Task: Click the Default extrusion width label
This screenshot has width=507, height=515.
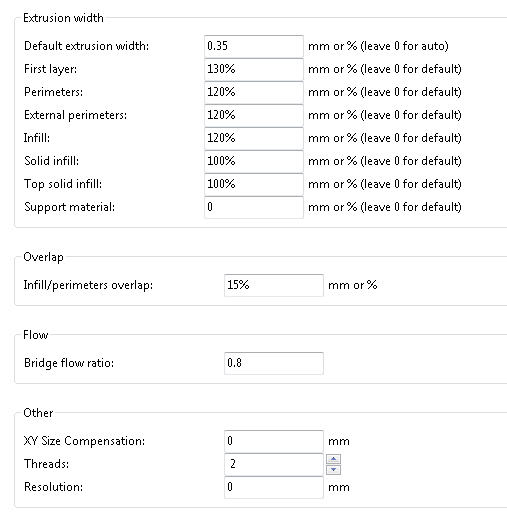Action: pyautogui.click(x=86, y=46)
